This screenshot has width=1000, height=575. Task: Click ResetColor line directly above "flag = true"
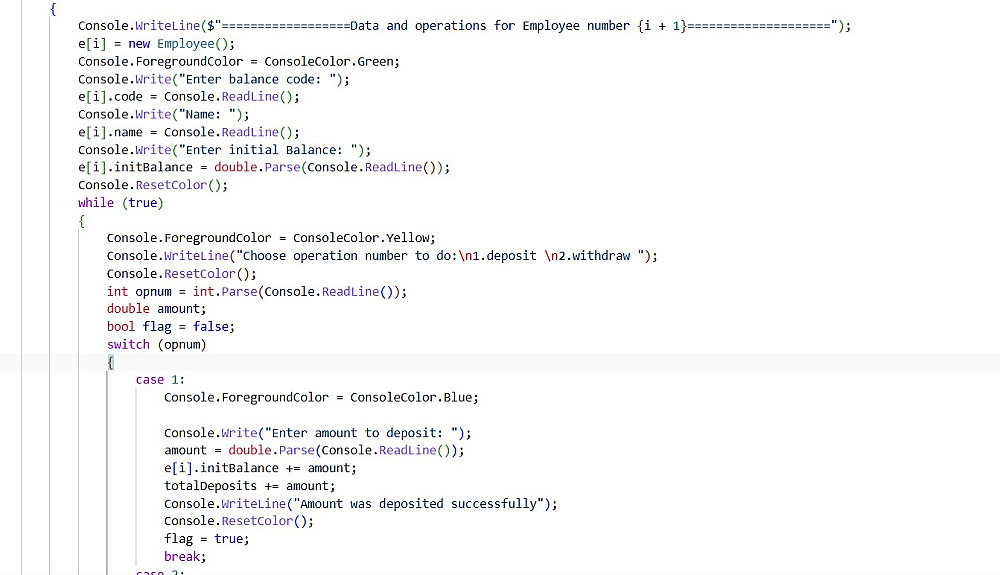(239, 521)
